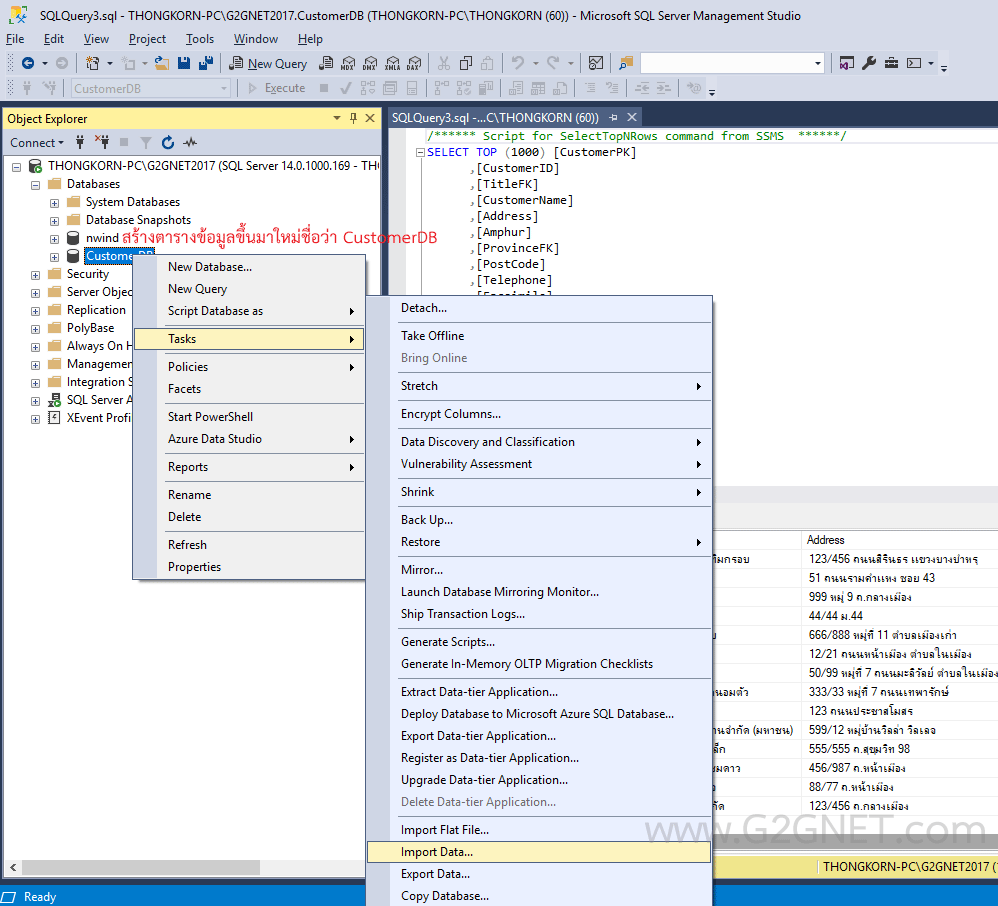Click the New Project toolbar icon
The width and height of the screenshot is (998, 906).
pyautogui.click(x=93, y=63)
